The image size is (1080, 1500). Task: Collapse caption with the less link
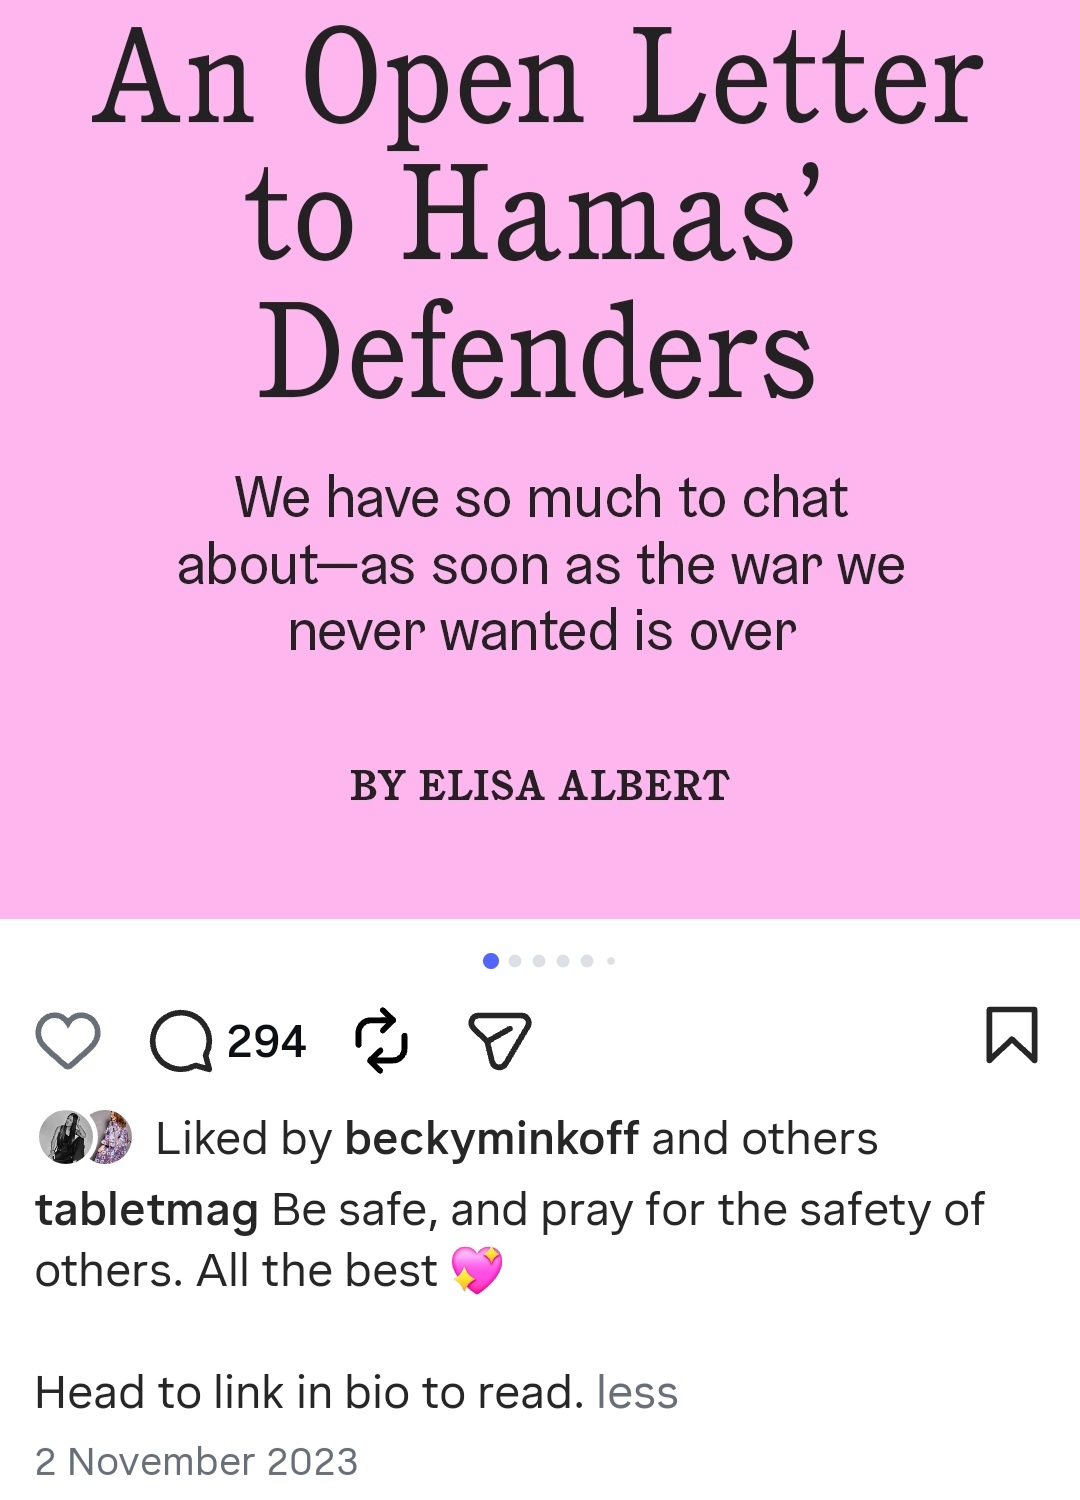(x=637, y=1392)
